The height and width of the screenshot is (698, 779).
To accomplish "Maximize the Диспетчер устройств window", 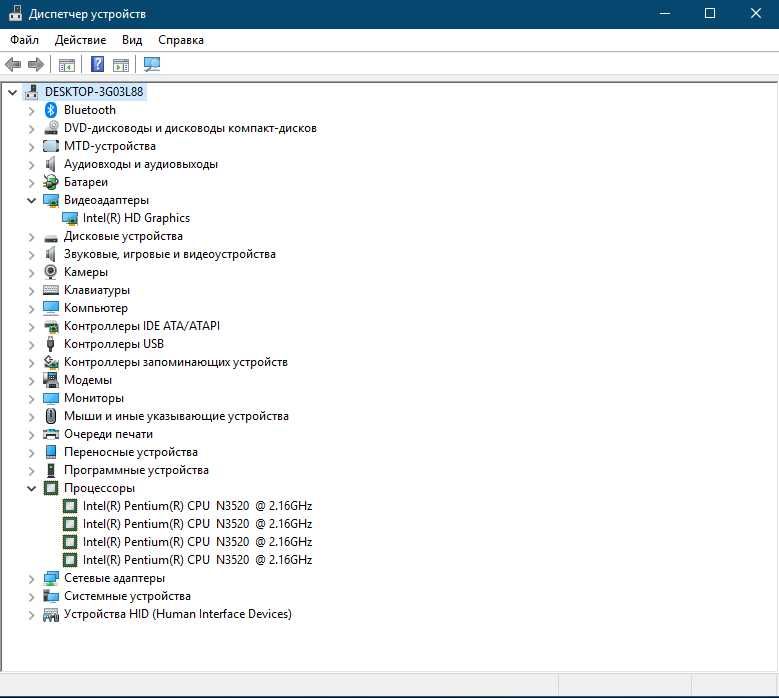I will (x=710, y=13).
